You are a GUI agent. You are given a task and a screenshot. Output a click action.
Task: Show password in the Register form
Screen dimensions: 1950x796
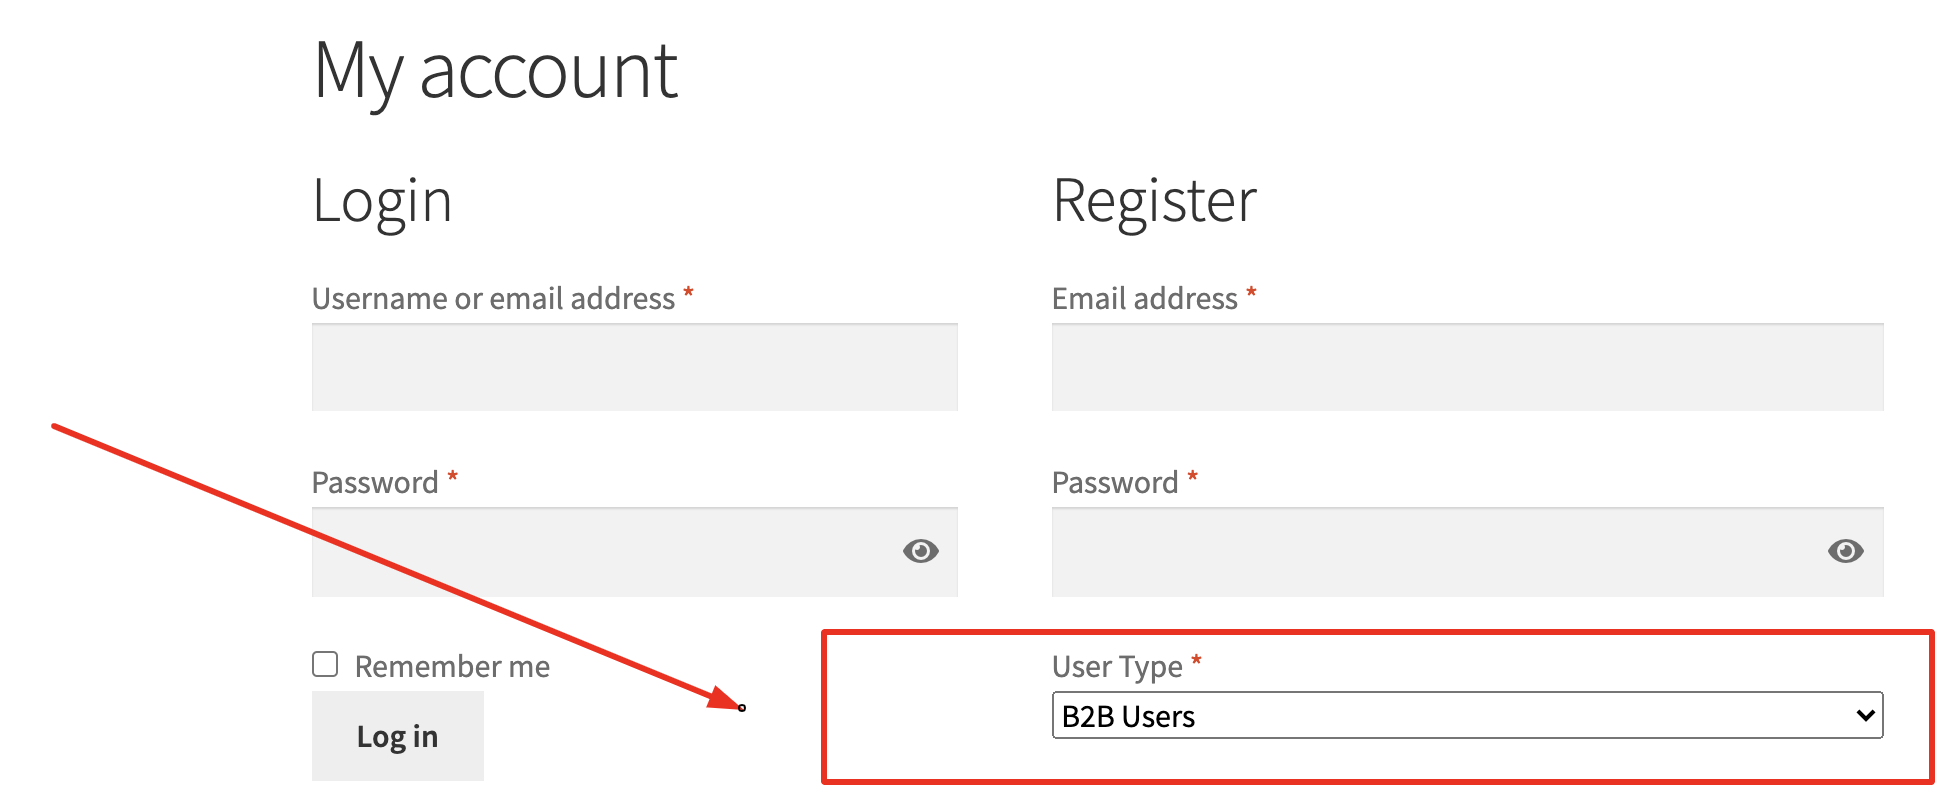[1845, 551]
